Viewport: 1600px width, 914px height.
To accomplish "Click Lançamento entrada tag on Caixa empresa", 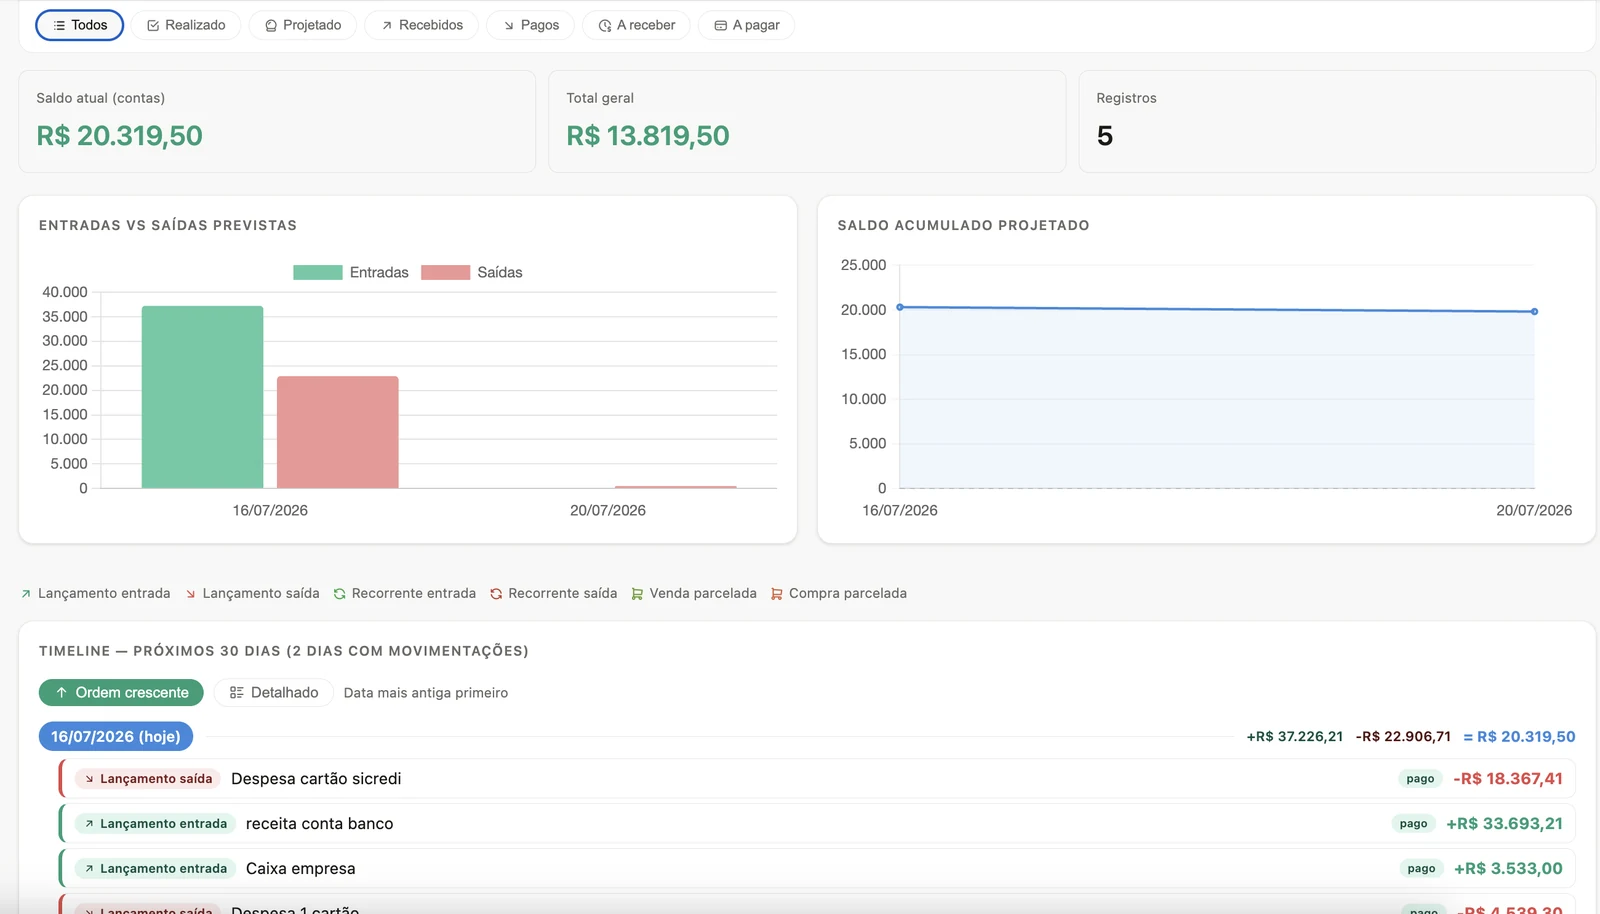I will [x=155, y=868].
